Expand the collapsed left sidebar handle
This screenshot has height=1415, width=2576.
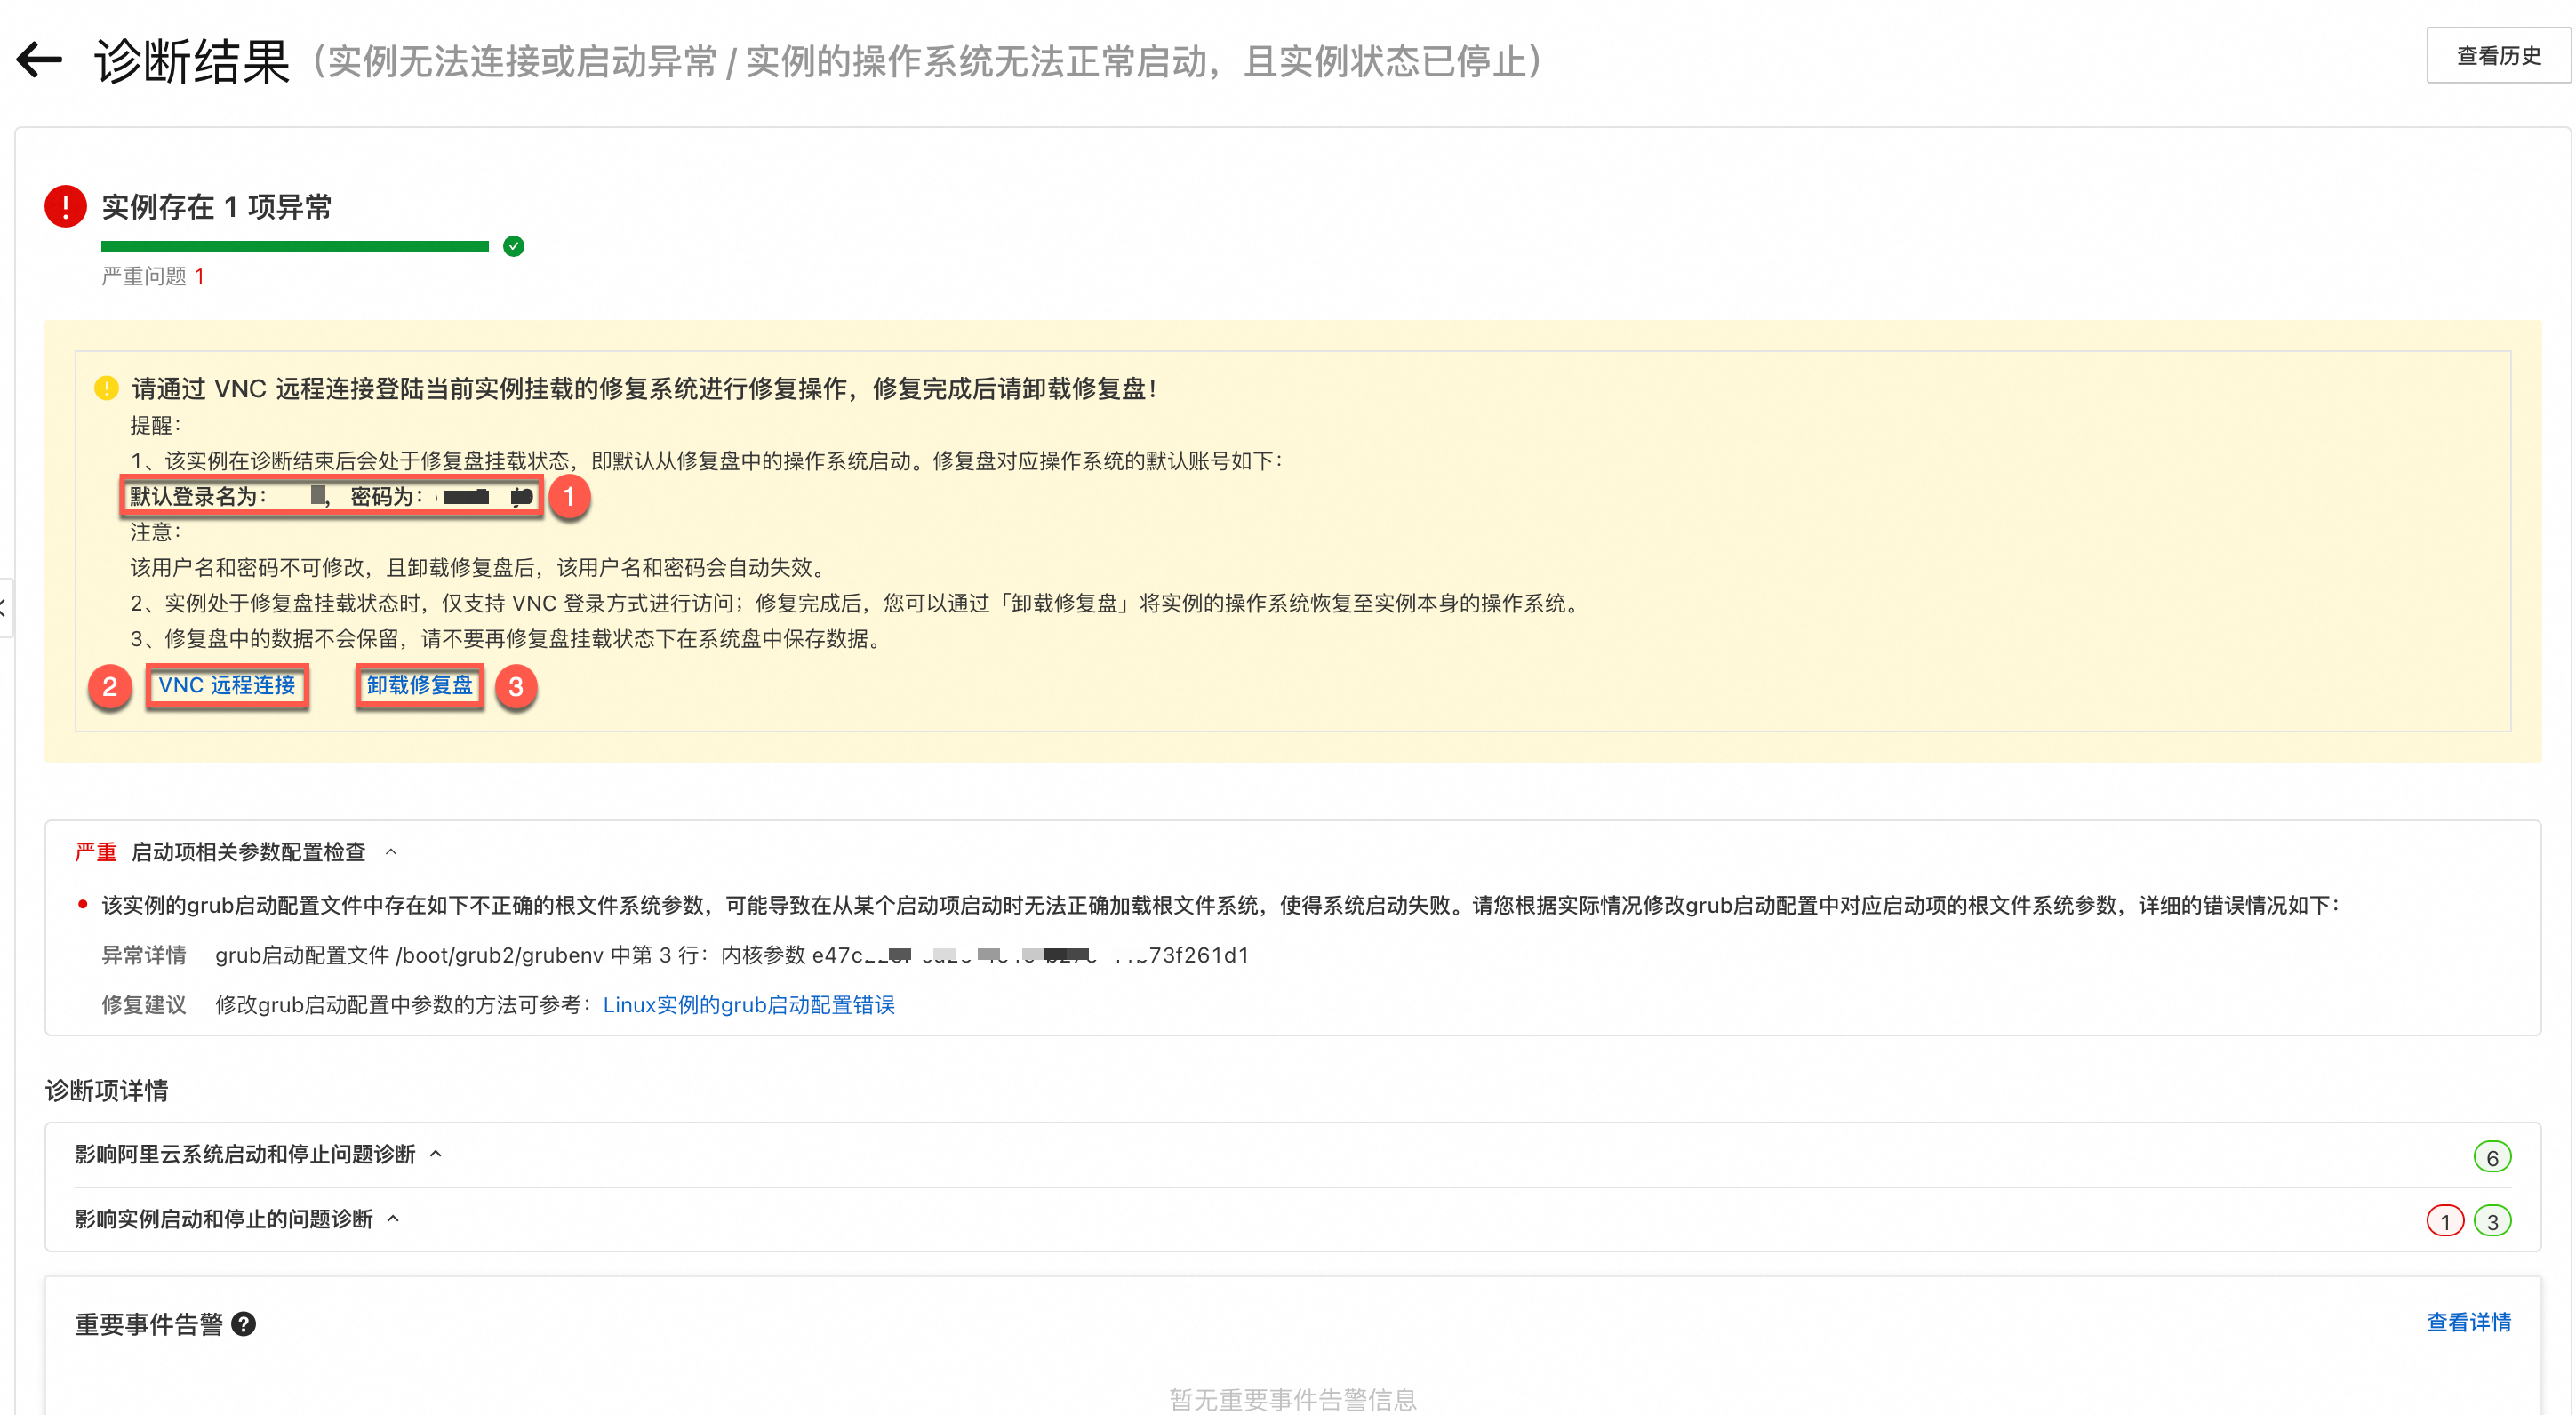5,607
